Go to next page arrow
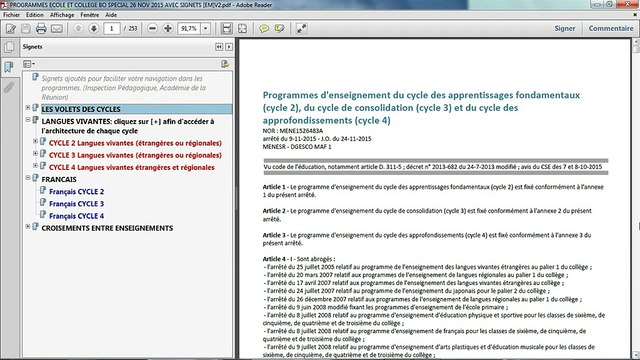The image size is (640, 360). pos(94,28)
